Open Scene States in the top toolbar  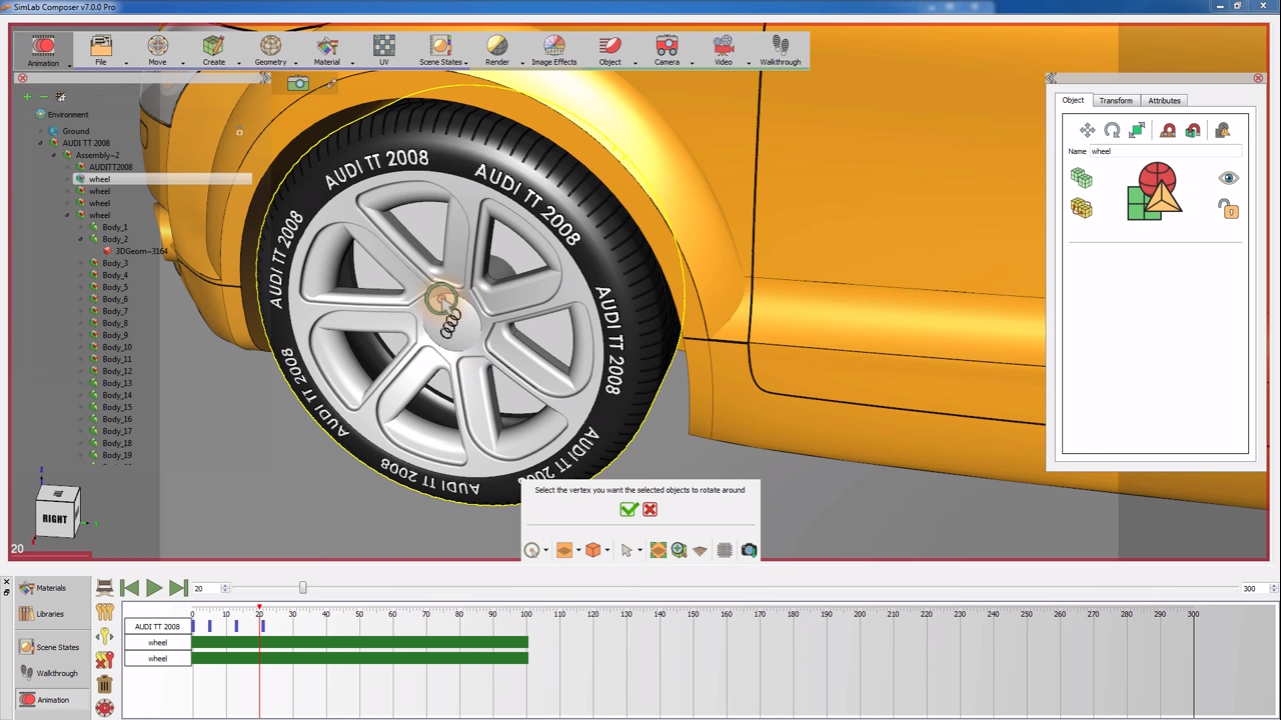440,50
